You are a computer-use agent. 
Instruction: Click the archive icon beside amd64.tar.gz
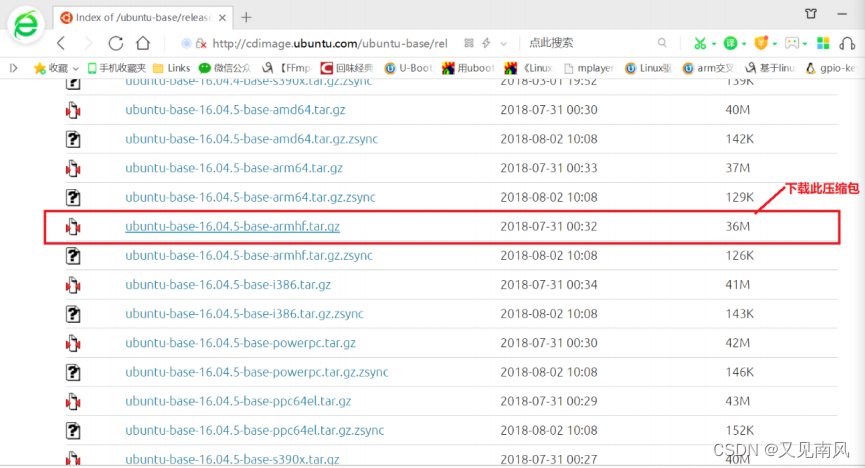click(73, 110)
